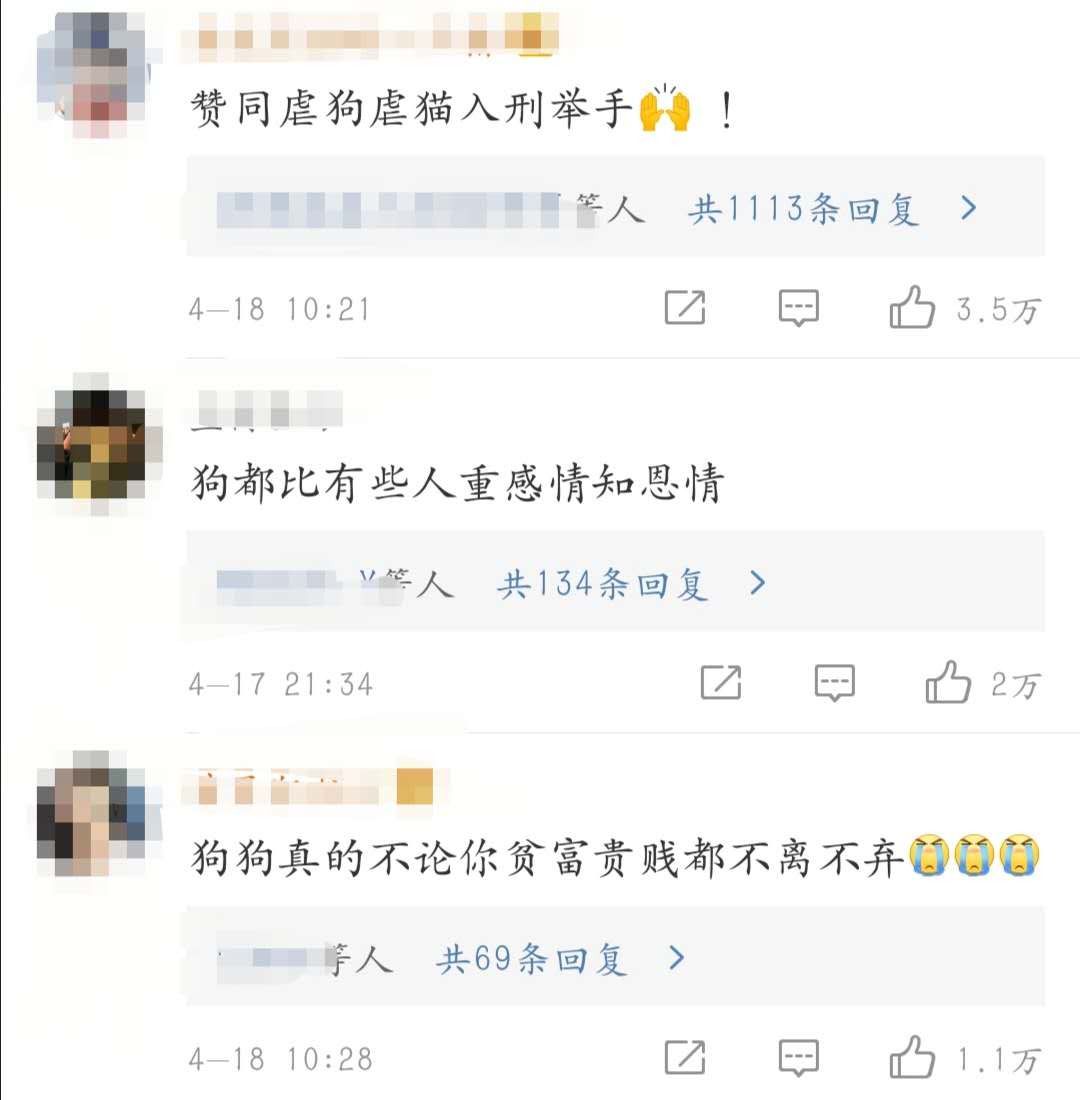
Task: Like the comment with 1.1万 likes
Action: pyautogui.click(x=912, y=1057)
